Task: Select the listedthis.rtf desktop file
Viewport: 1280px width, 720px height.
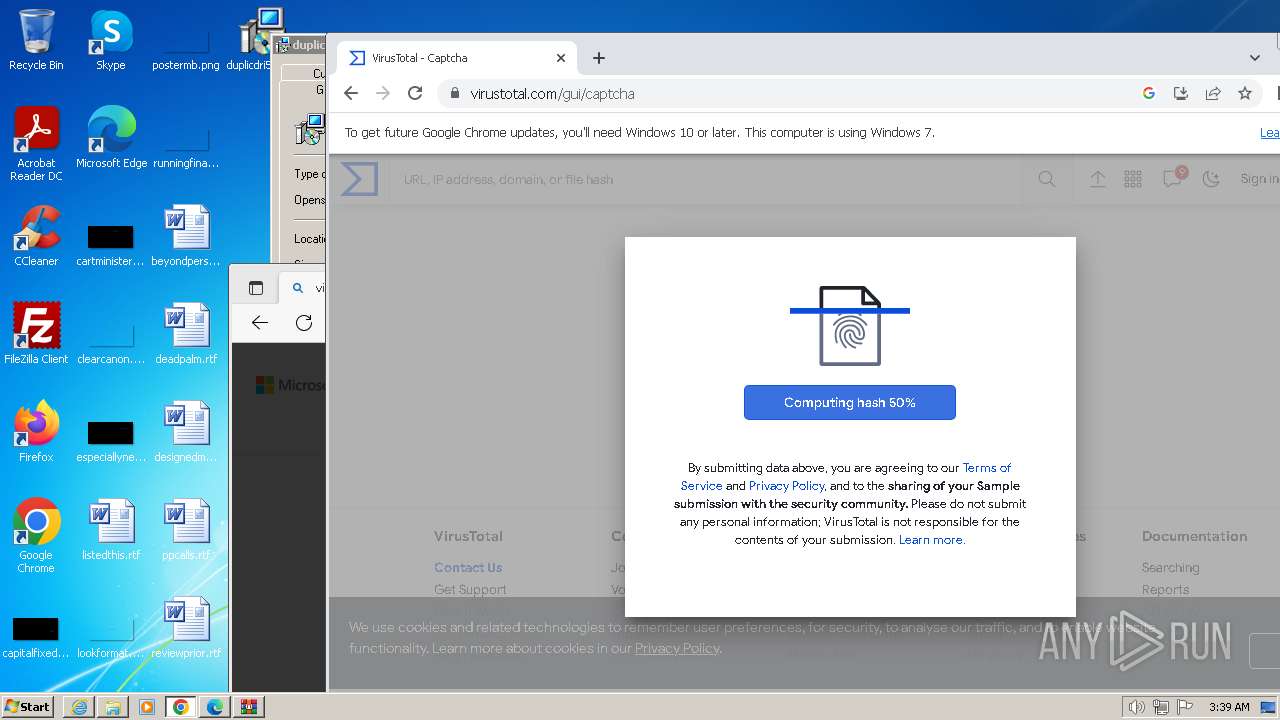Action: (x=111, y=530)
